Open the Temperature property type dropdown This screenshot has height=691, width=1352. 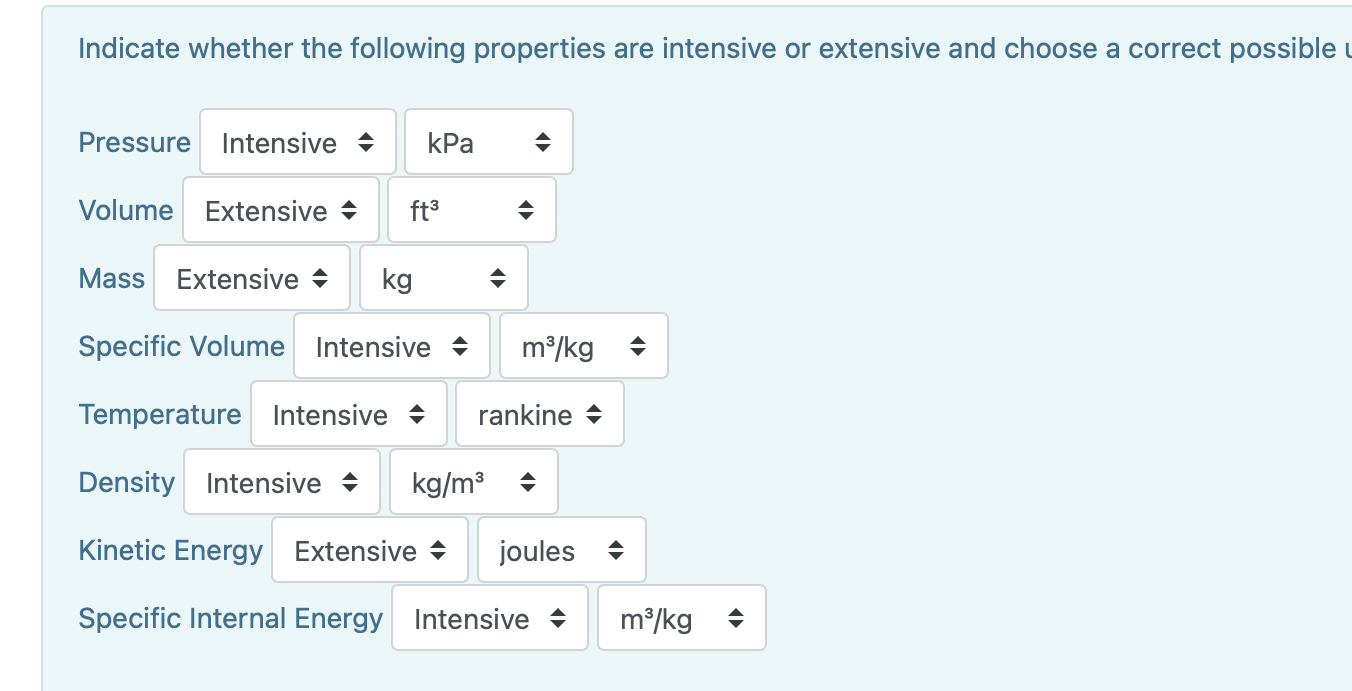[x=348, y=413]
